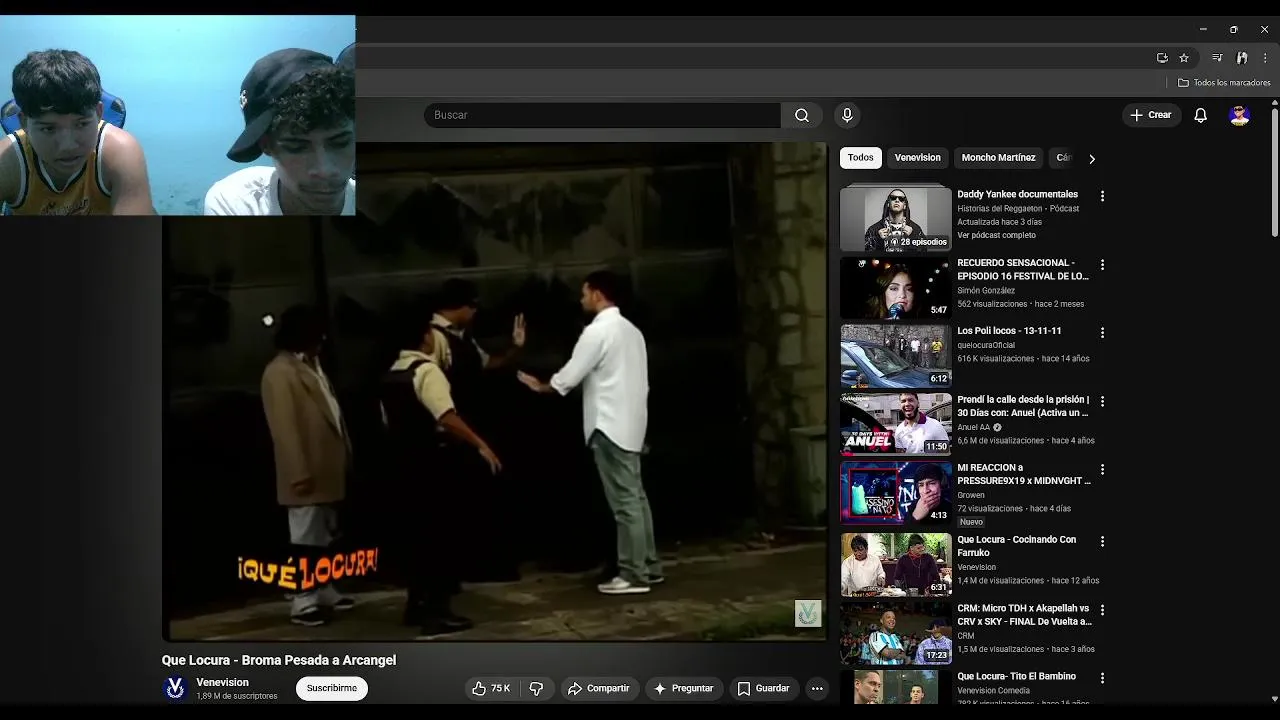Click the 'Simón González' channel name

986,291
